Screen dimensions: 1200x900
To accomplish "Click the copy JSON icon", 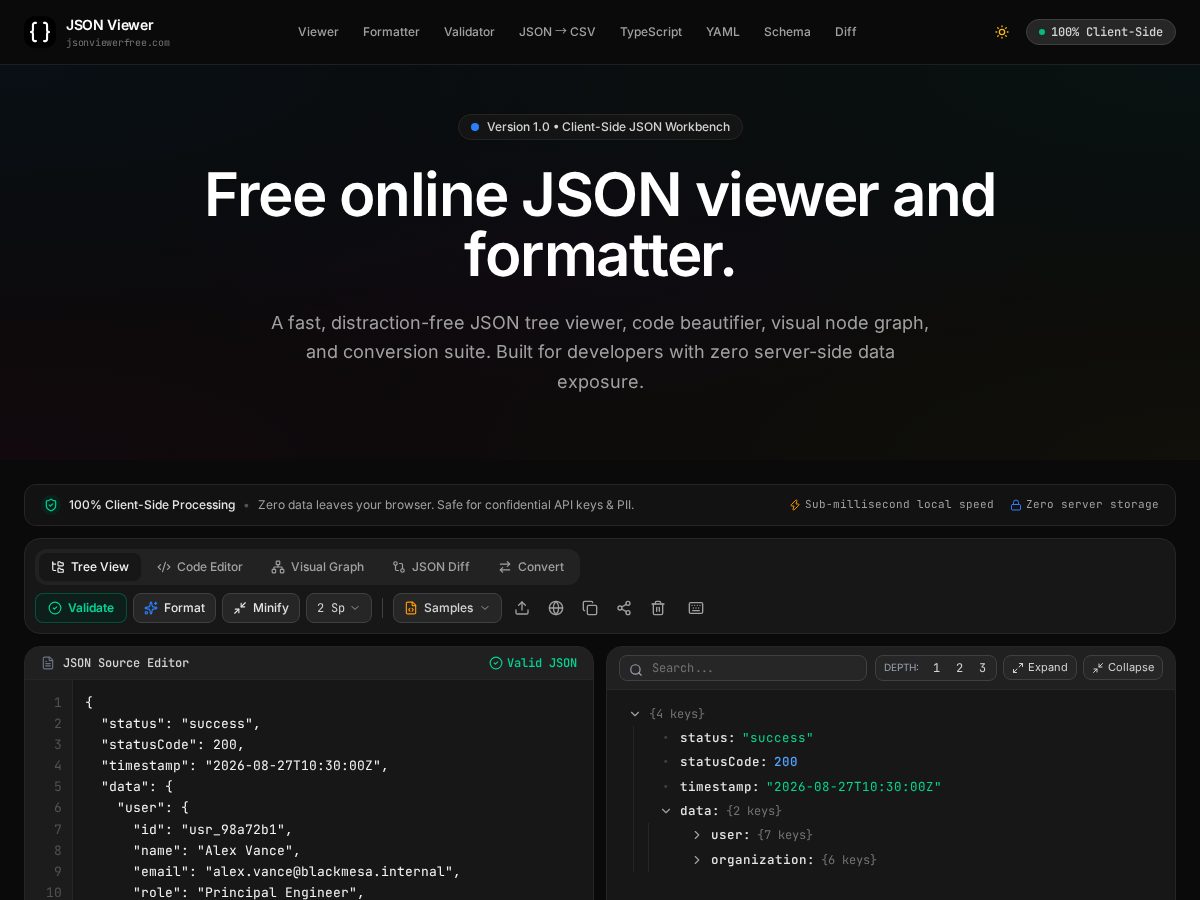I will click(590, 608).
